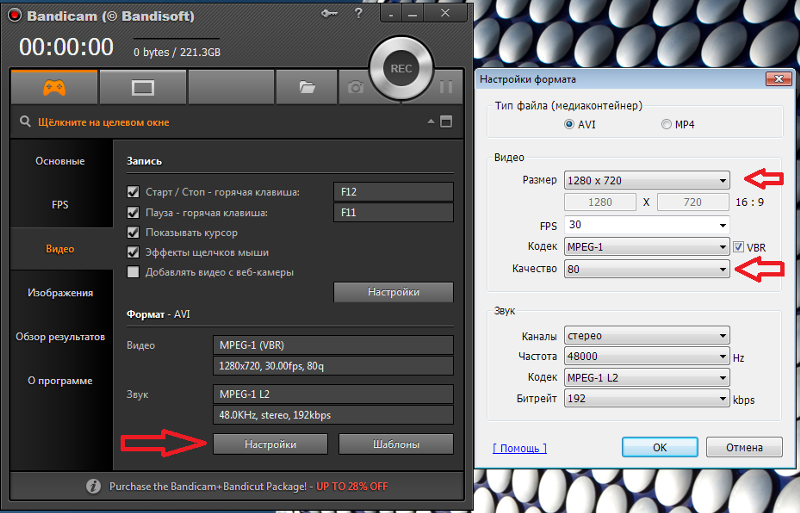The height and width of the screenshot is (513, 800).
Task: Open the output folder icon
Action: tap(307, 88)
